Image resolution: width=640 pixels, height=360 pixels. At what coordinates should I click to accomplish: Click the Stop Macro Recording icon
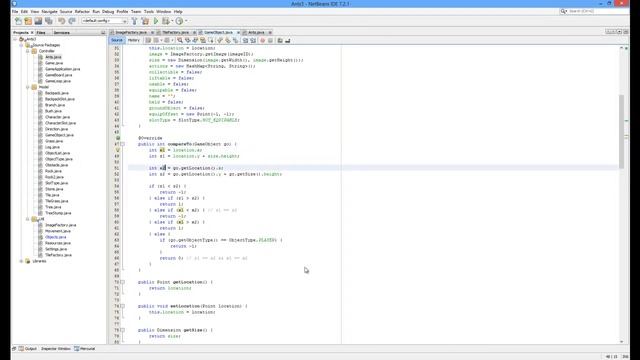tap(270, 40)
